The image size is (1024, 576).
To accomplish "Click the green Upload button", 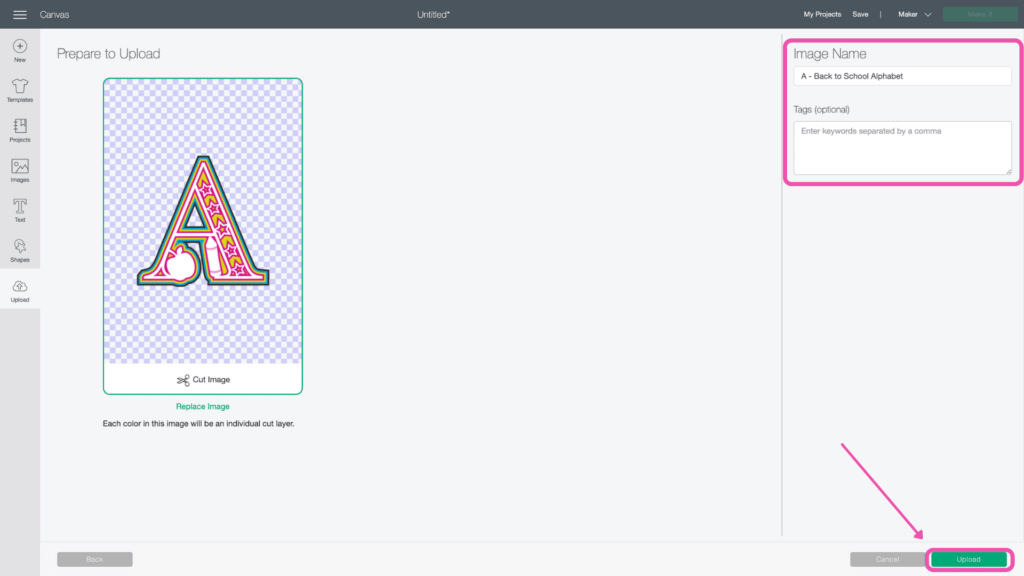I will (968, 559).
